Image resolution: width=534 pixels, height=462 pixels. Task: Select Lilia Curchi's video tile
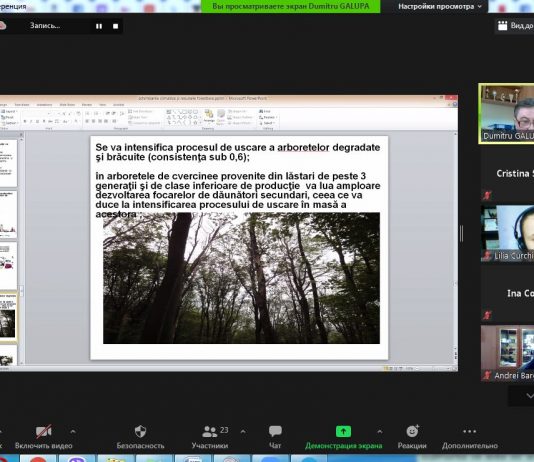tap(507, 233)
